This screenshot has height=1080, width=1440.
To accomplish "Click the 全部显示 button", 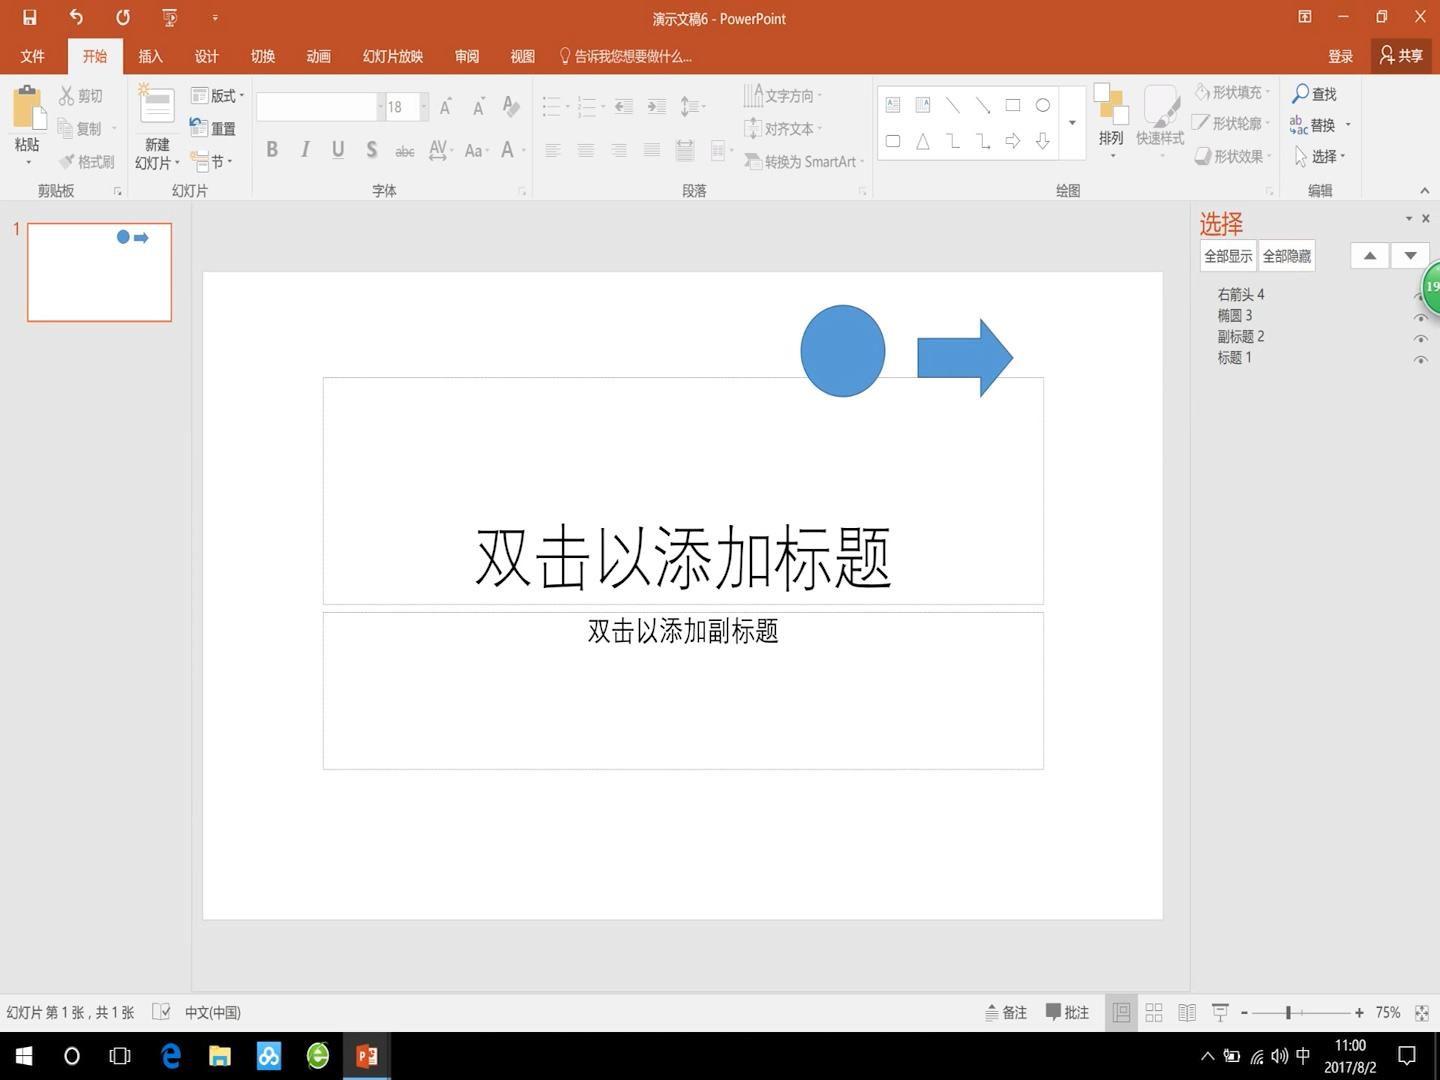I will pos(1227,256).
